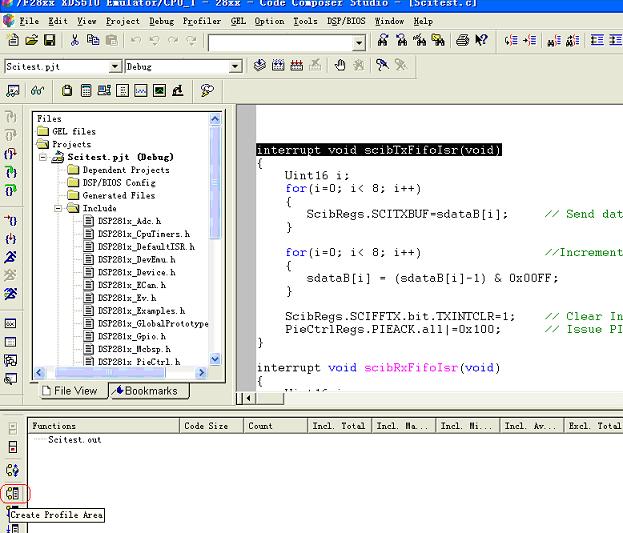This screenshot has height=533, width=623.
Task: Collapse the Scitest.pjt project node
Action: [45, 157]
